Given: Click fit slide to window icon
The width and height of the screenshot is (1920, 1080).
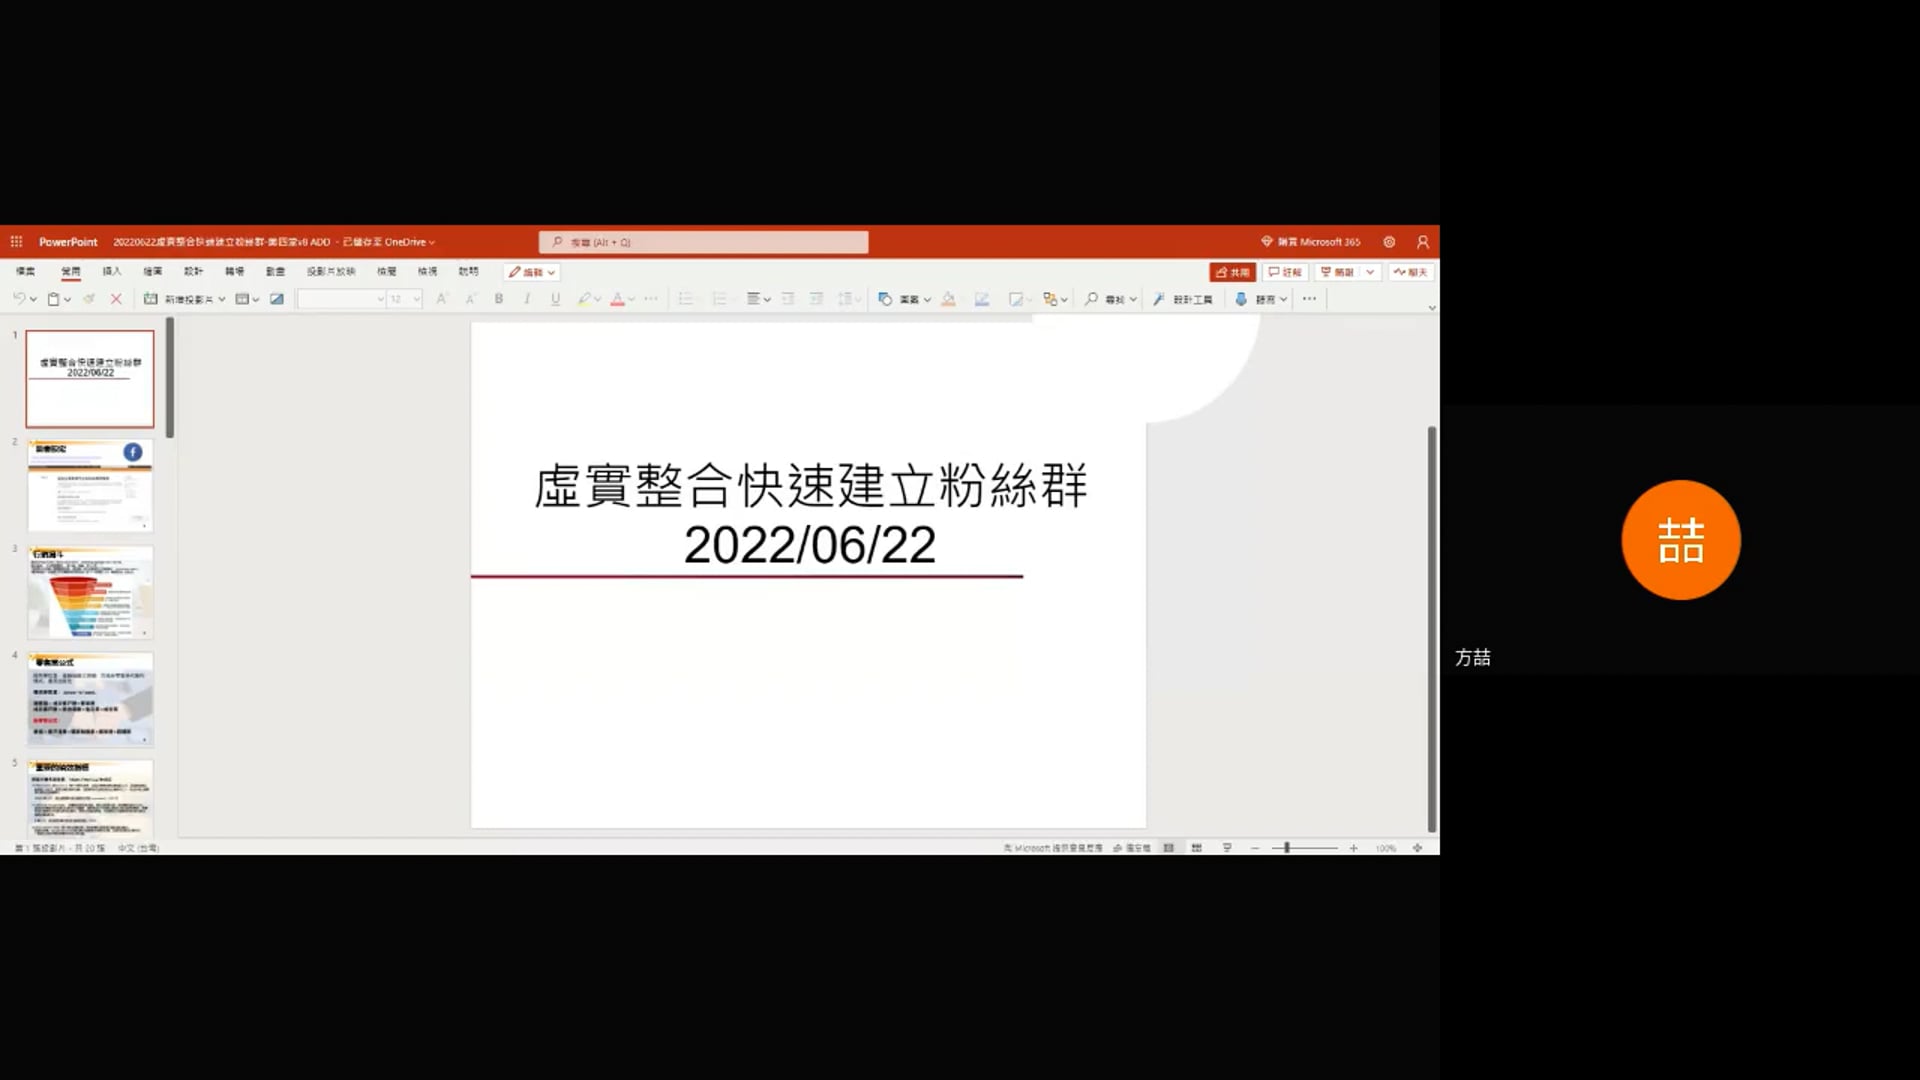Looking at the screenshot, I should pyautogui.click(x=1417, y=848).
